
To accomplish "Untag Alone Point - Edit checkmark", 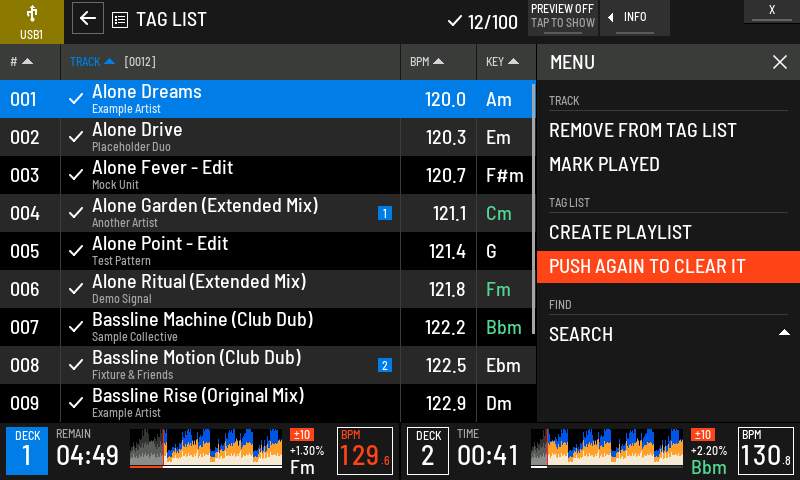I will point(76,251).
